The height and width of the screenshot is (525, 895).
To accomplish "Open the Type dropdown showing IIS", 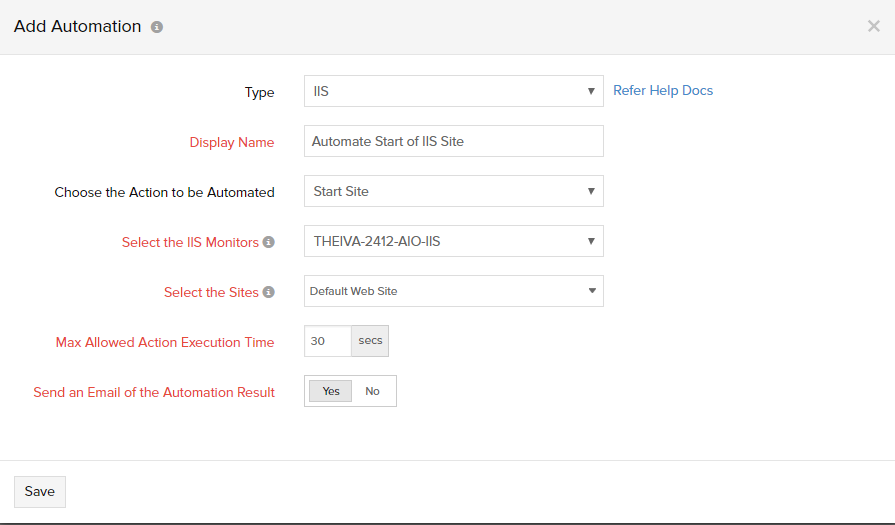I will (x=454, y=91).
